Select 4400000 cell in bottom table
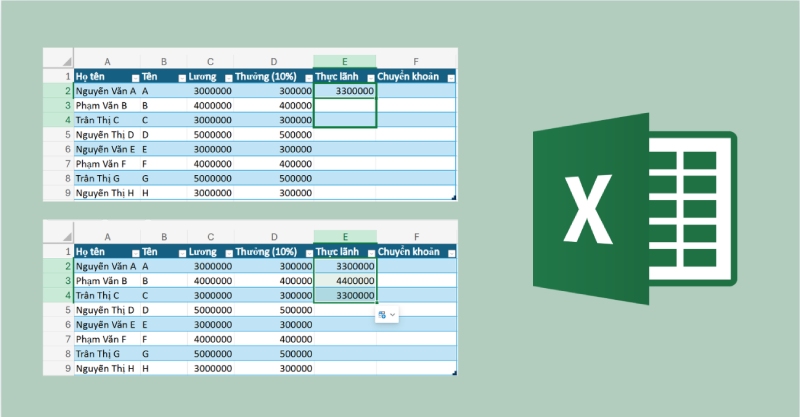Screen dimensions: 800x417 (x=345, y=281)
